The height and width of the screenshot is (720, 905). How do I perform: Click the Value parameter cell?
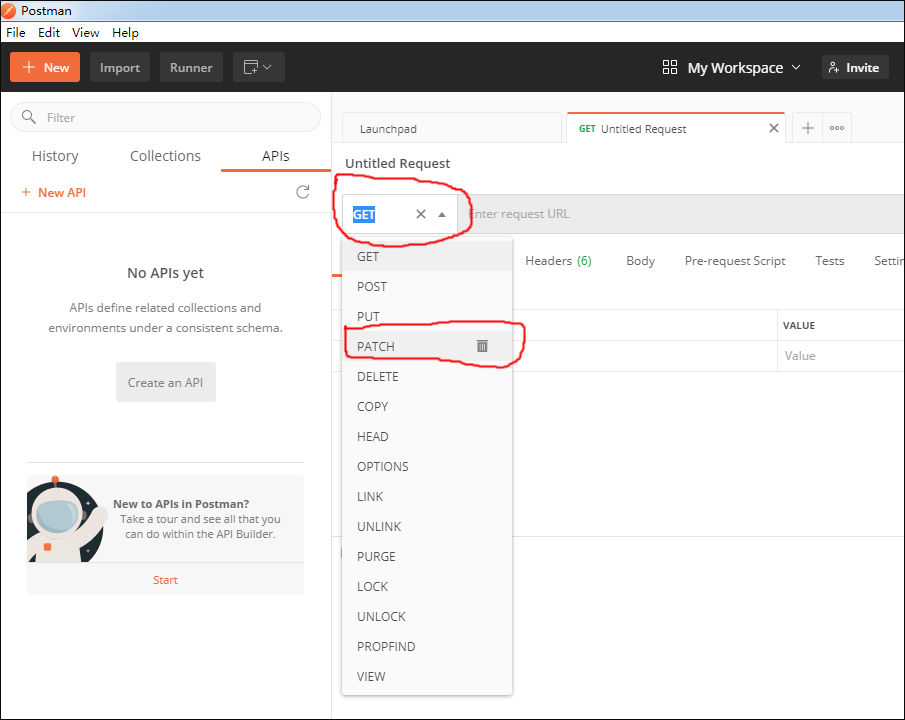tap(841, 356)
